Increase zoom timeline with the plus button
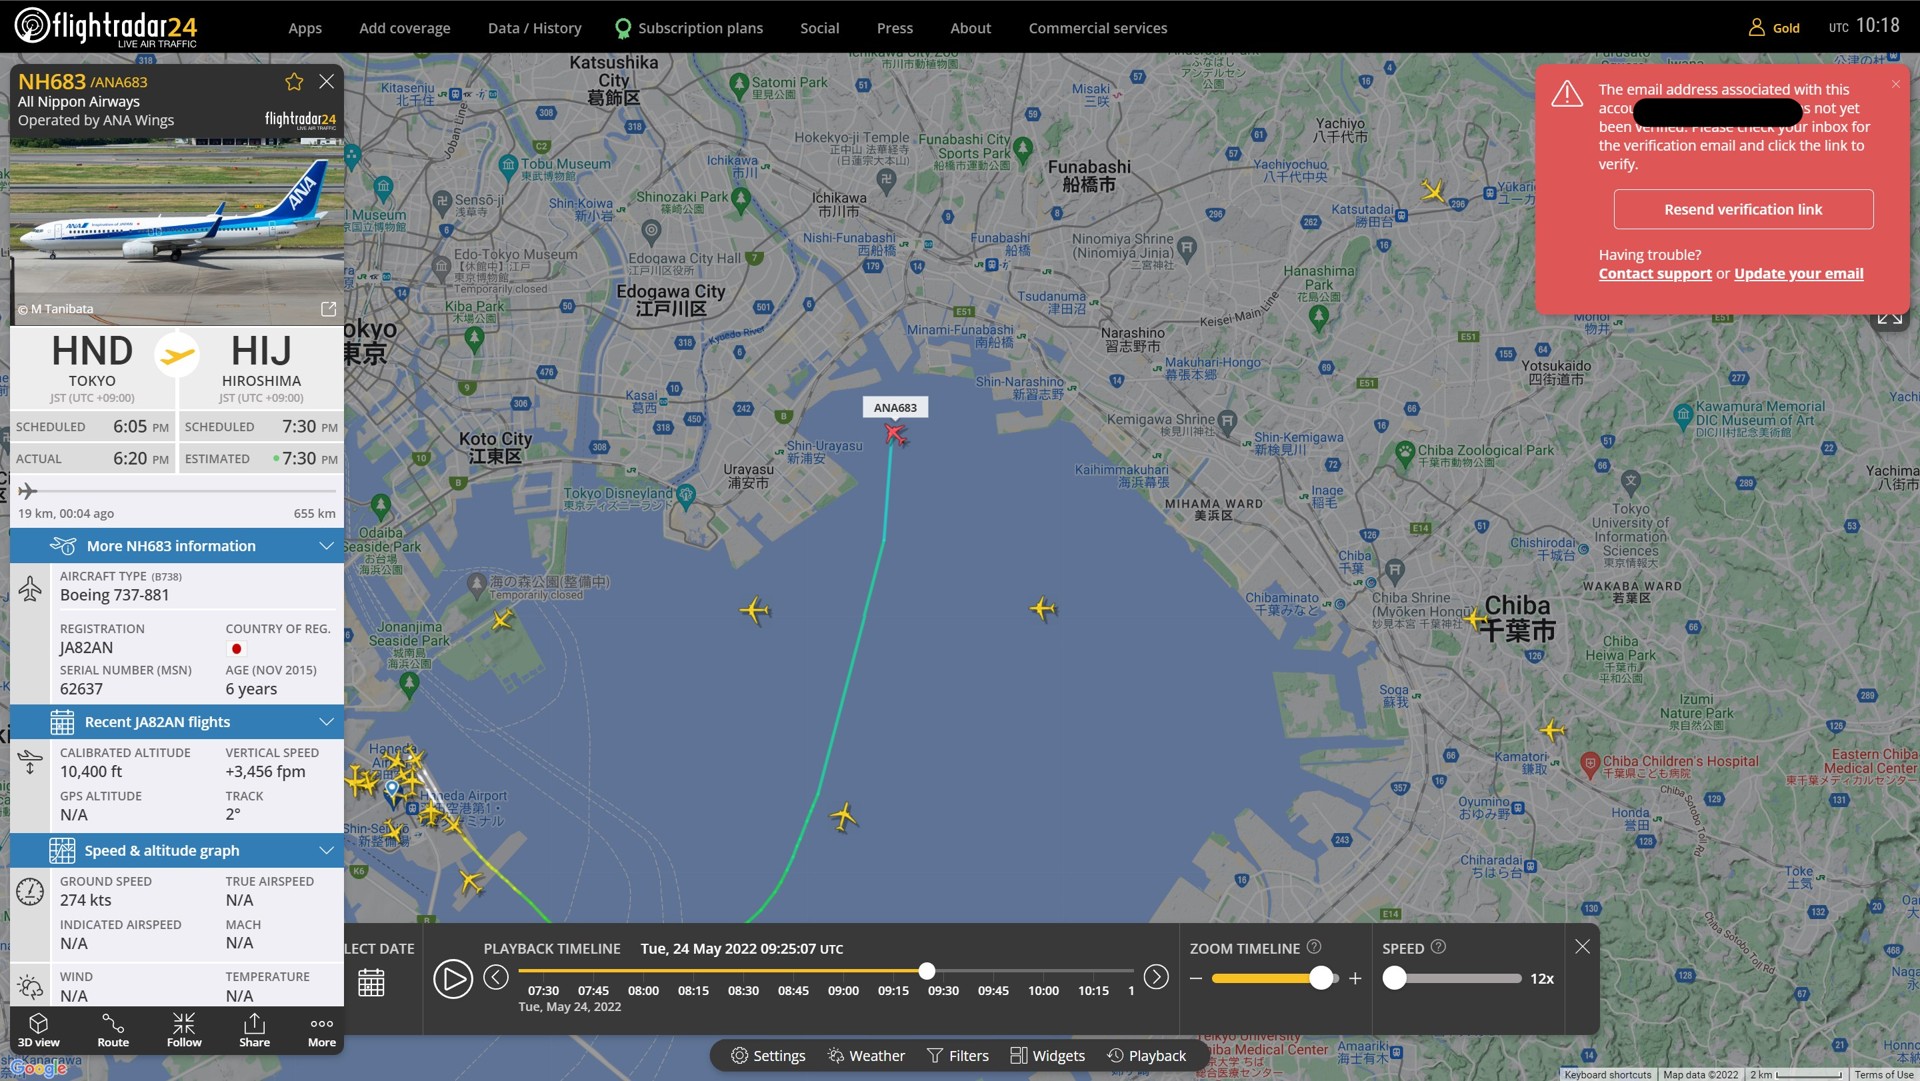Screen dimensions: 1920x1081 [1355, 978]
